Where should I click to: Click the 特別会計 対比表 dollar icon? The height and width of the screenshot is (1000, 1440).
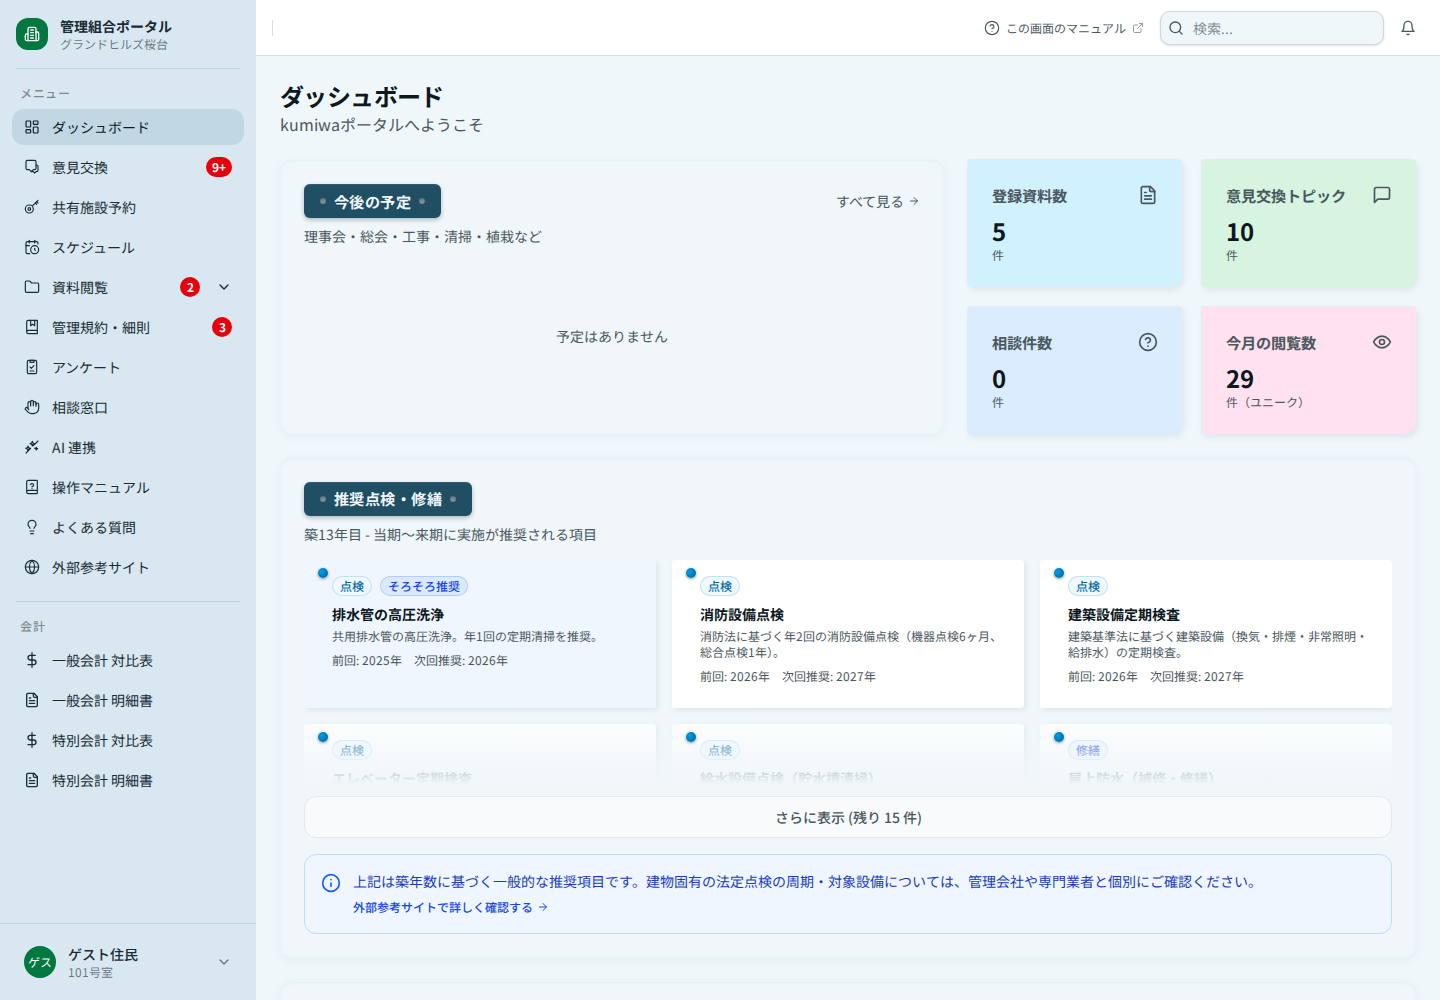click(x=32, y=740)
